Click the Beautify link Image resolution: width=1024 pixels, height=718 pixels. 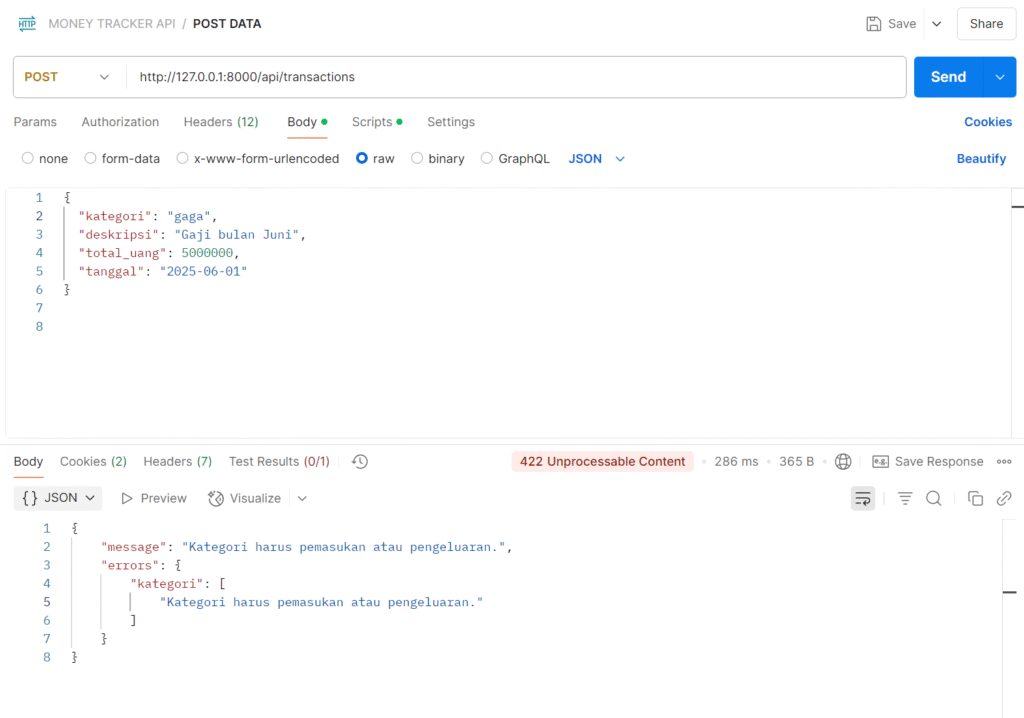pyautogui.click(x=981, y=158)
